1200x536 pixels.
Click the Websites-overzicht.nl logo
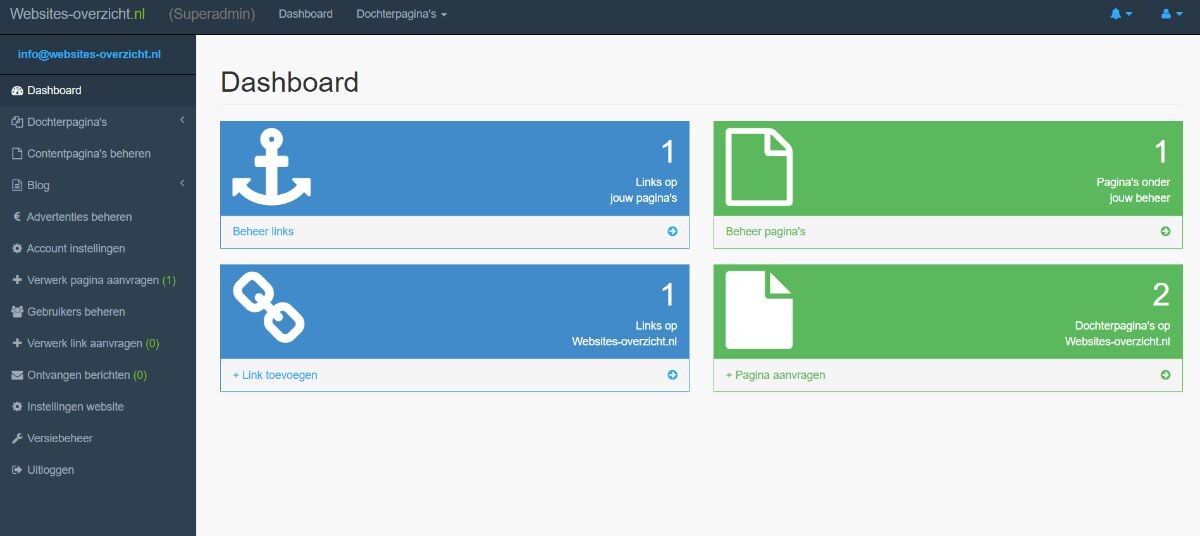78,14
